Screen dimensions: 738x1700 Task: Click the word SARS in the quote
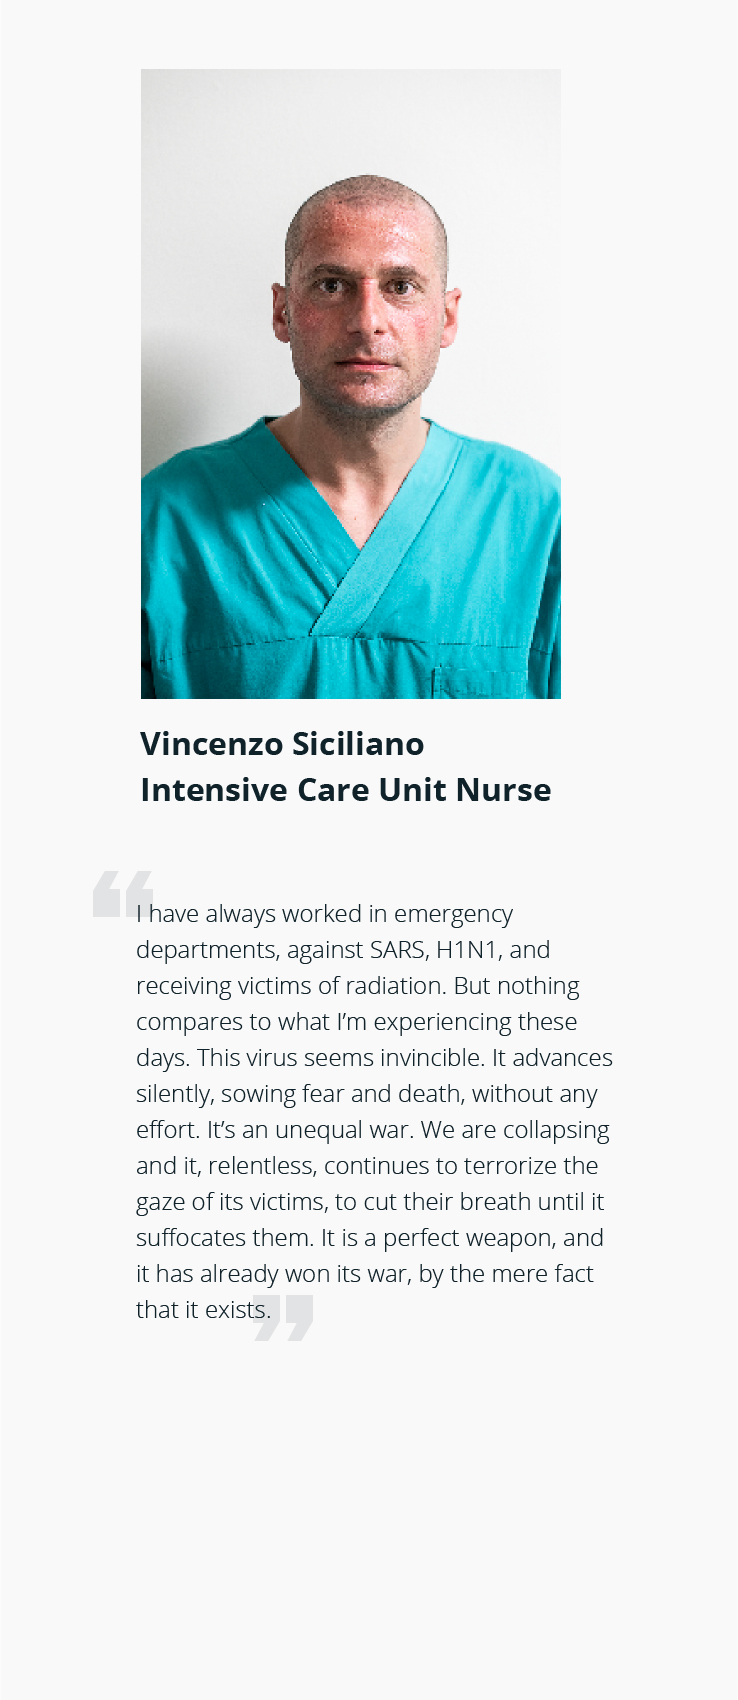[398, 950]
